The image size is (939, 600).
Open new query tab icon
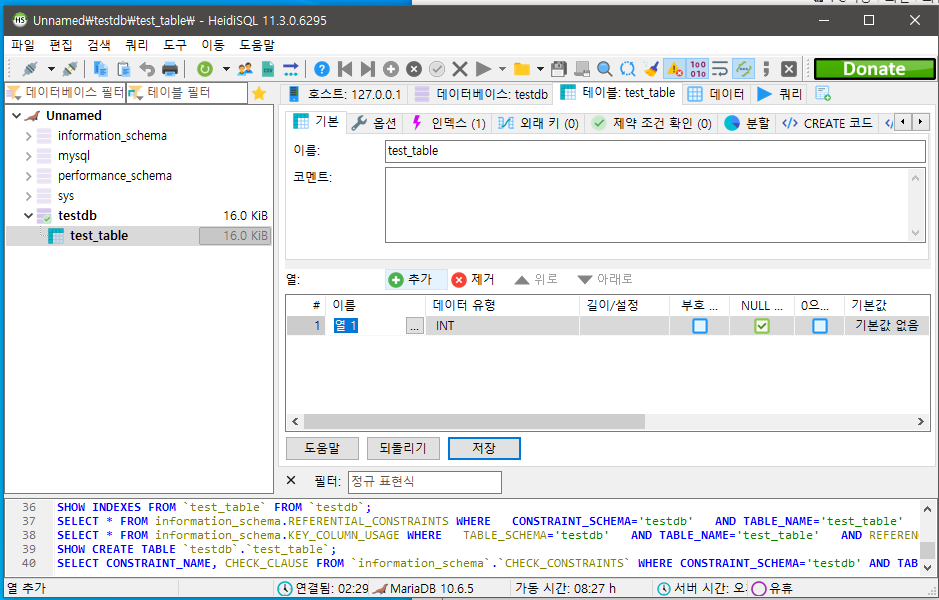coord(823,93)
